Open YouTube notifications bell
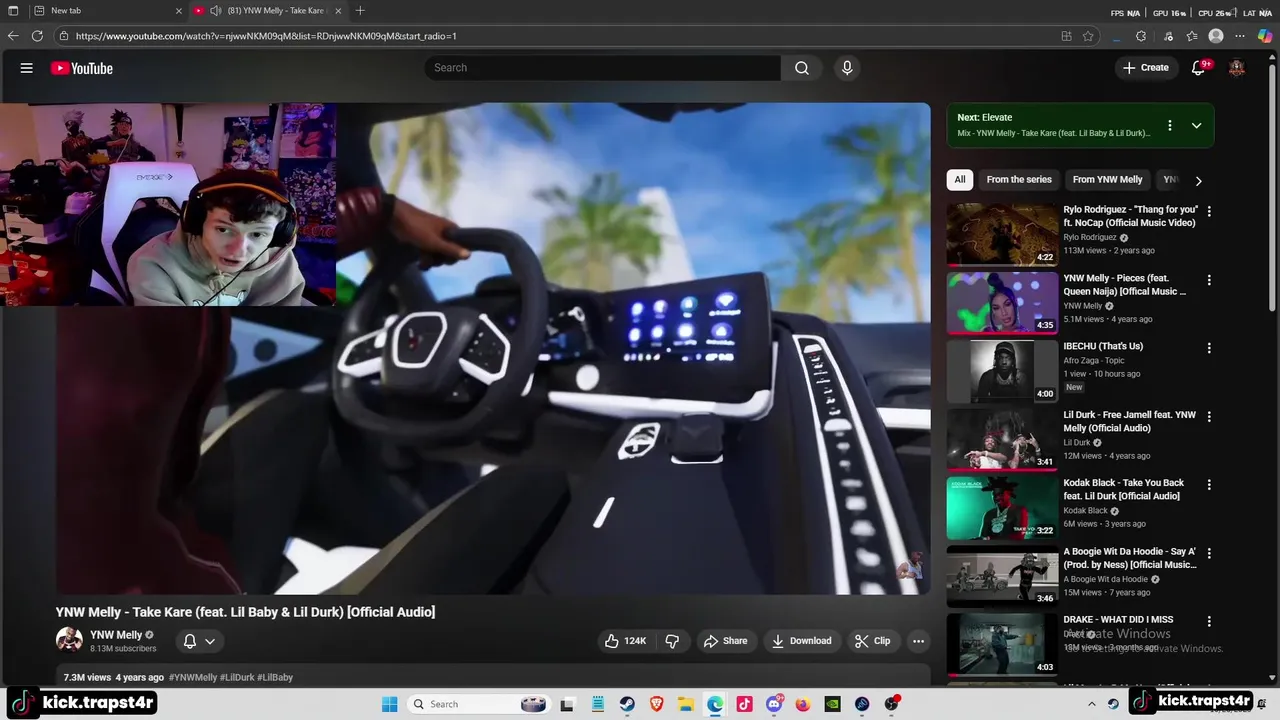 pyautogui.click(x=1198, y=68)
